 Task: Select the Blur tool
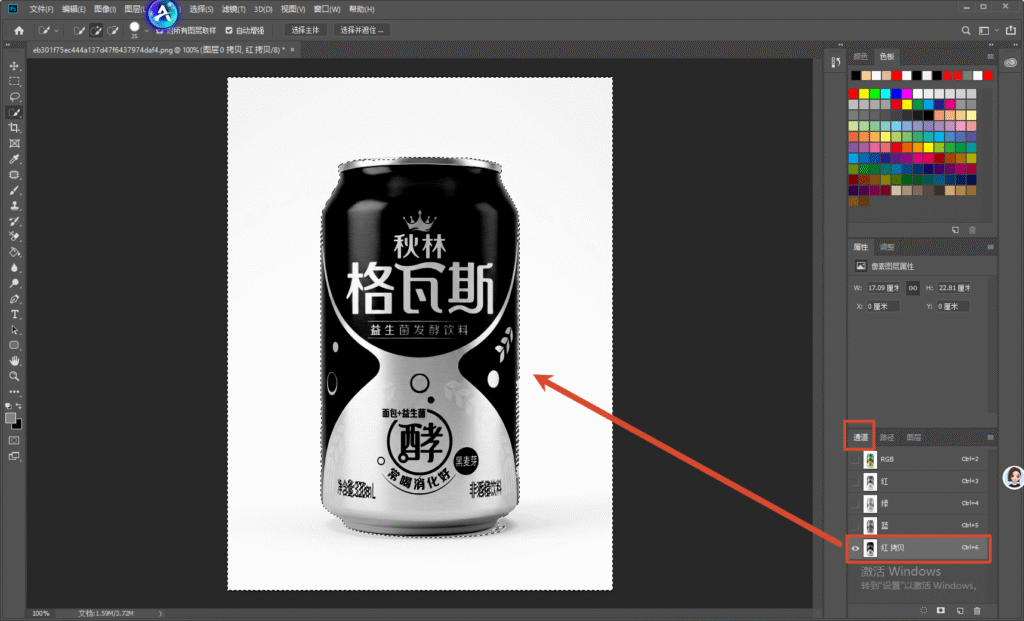tap(14, 268)
